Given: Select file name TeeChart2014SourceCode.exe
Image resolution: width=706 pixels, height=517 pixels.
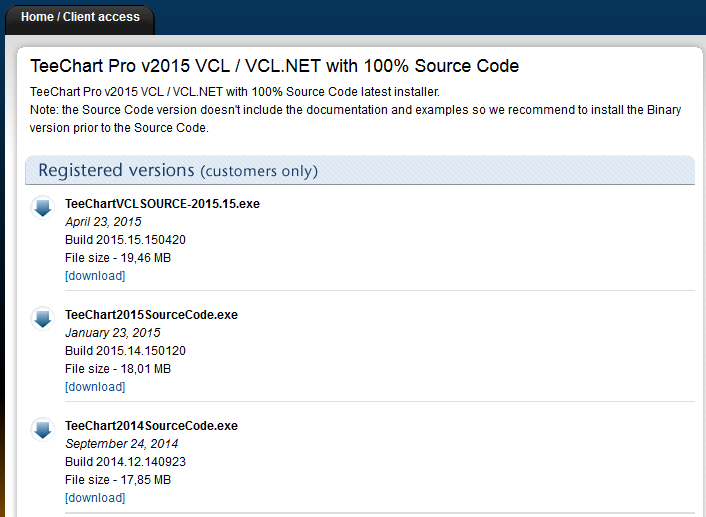Looking at the screenshot, I should [151, 426].
